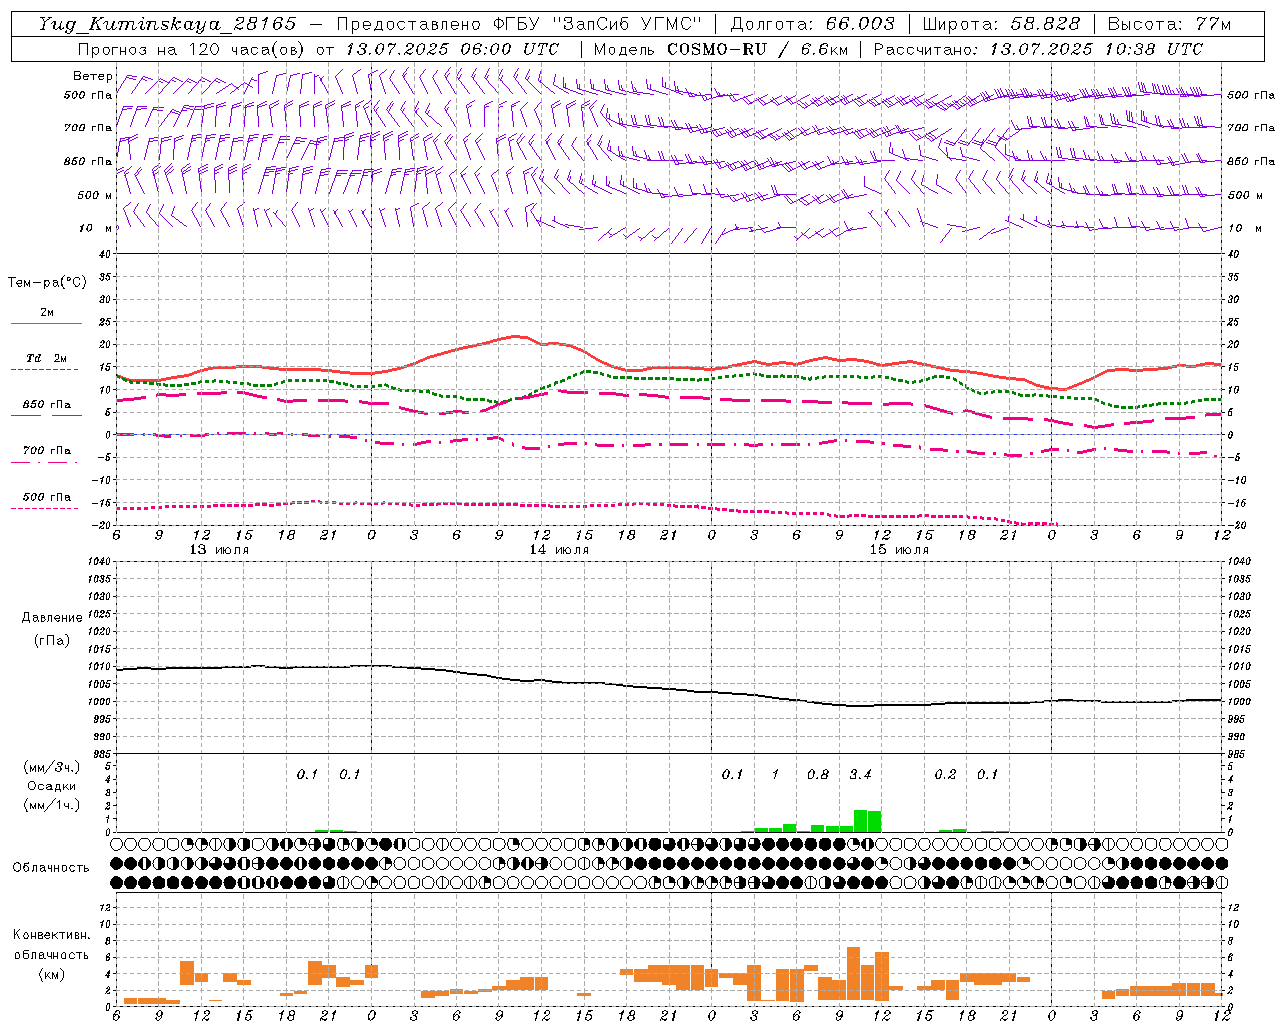
Task: Click the "Давление" pressure panel label
Action: [52, 618]
